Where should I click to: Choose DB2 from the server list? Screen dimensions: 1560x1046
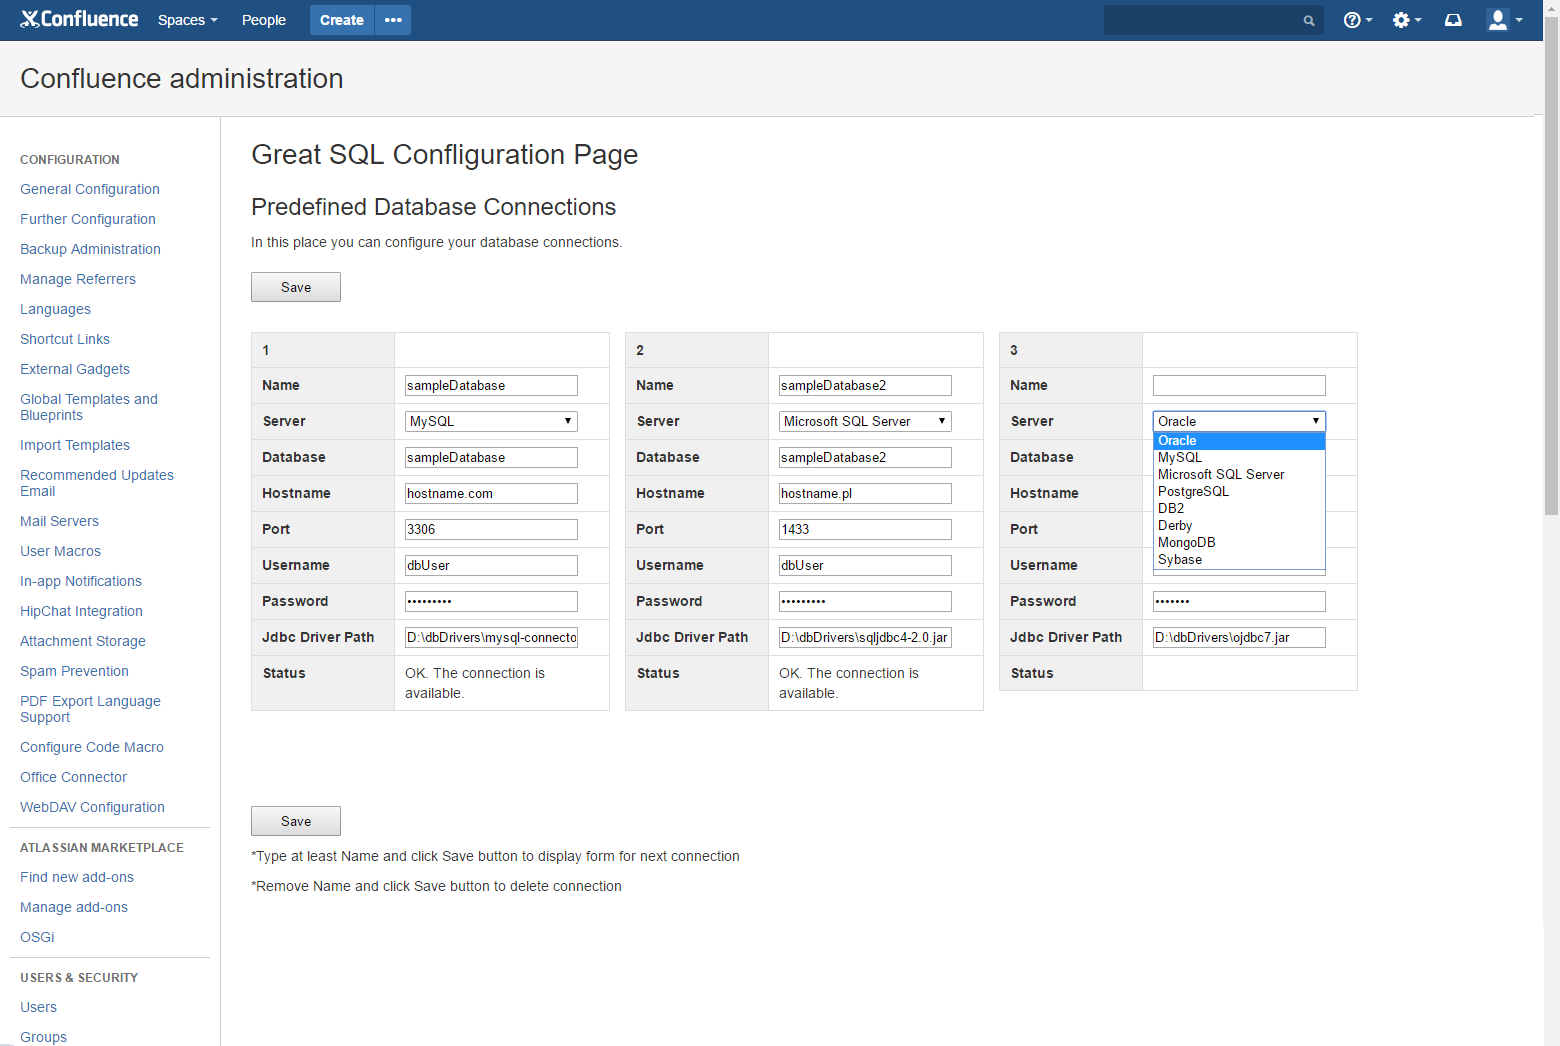pyautogui.click(x=1239, y=509)
